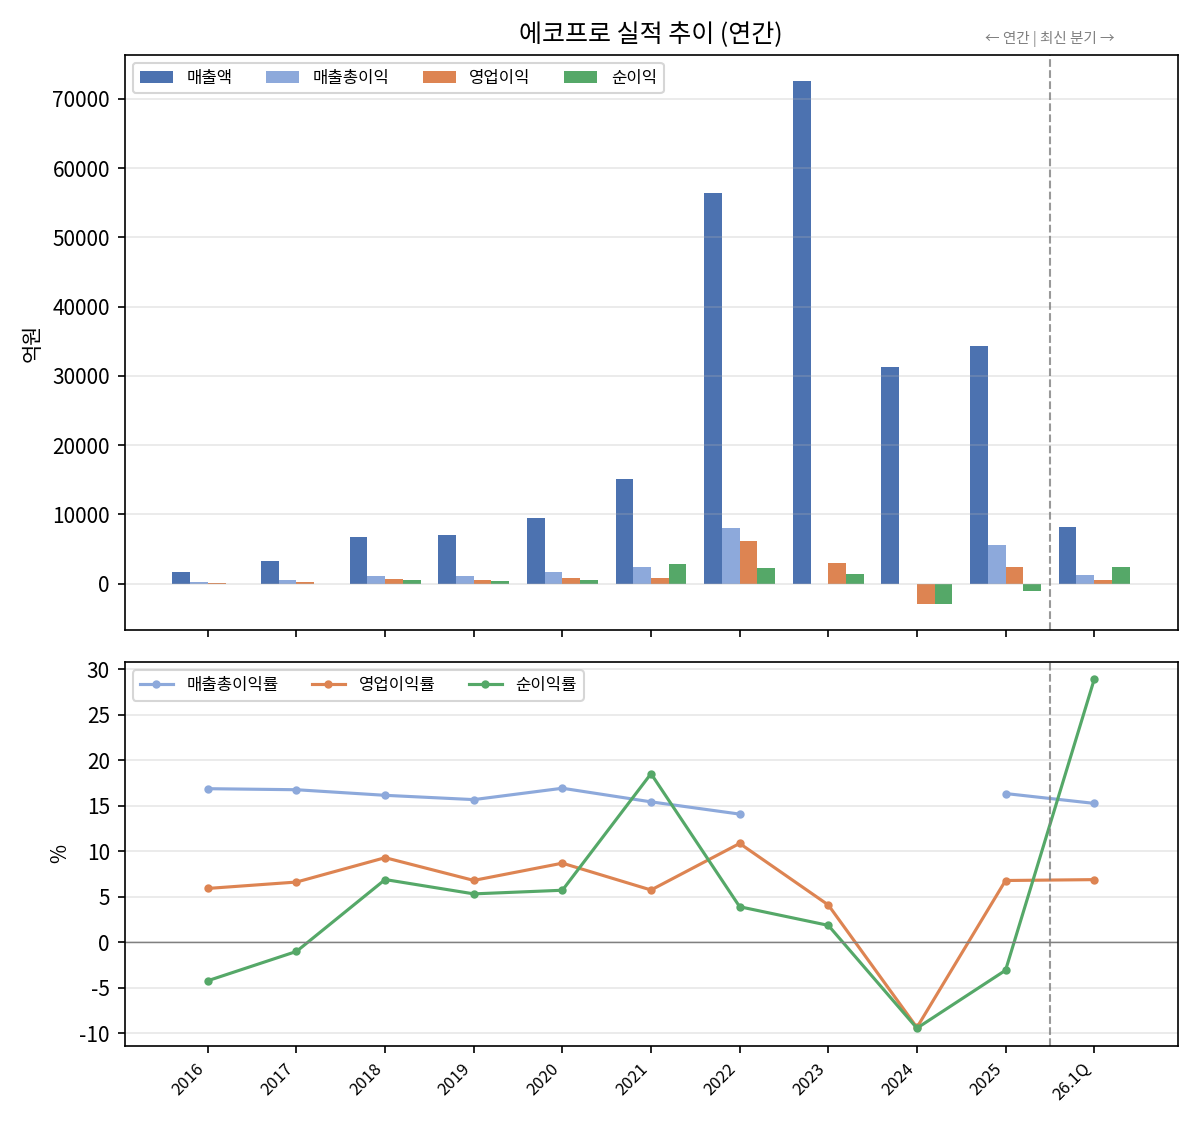Click the -10 tick on the percent axis
This screenshot has width=1200, height=1125.
click(95, 1034)
